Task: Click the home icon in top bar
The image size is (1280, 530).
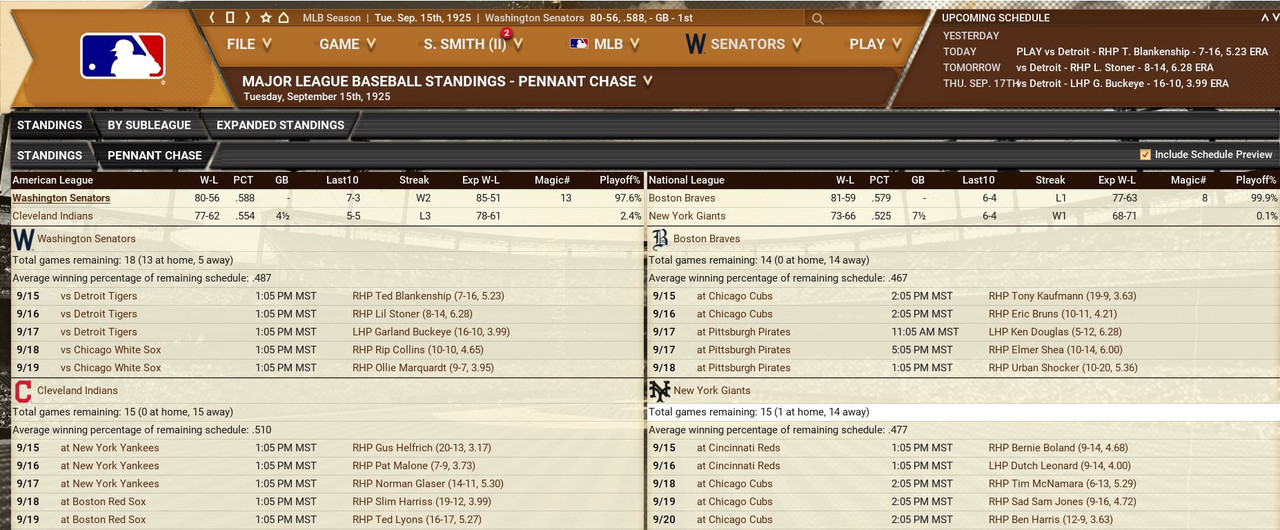Action: tap(284, 18)
